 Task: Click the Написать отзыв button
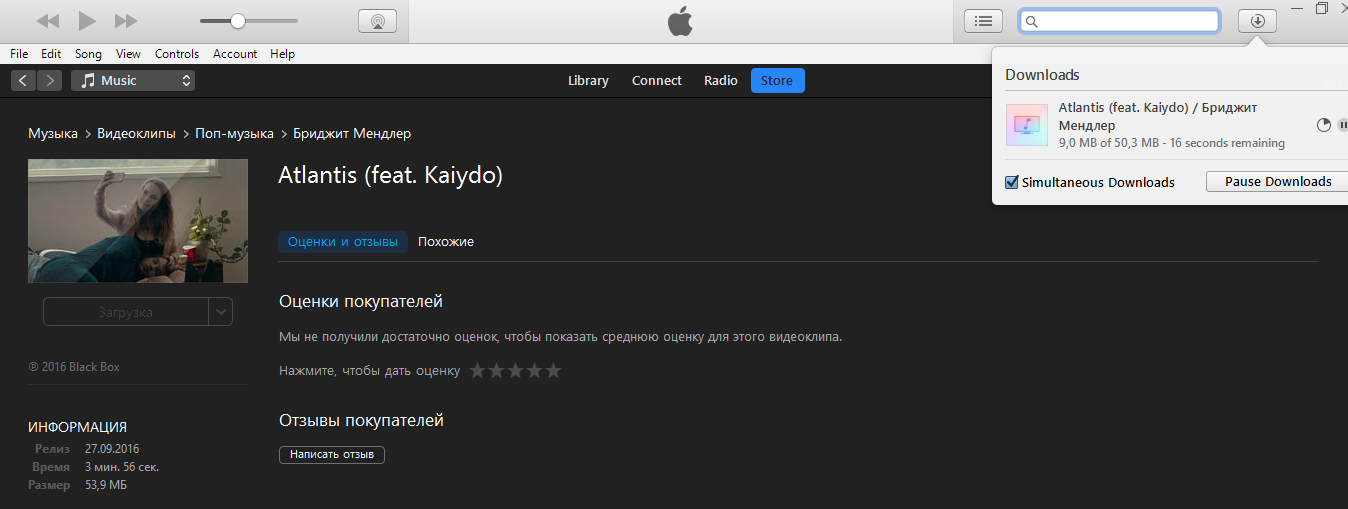332,455
